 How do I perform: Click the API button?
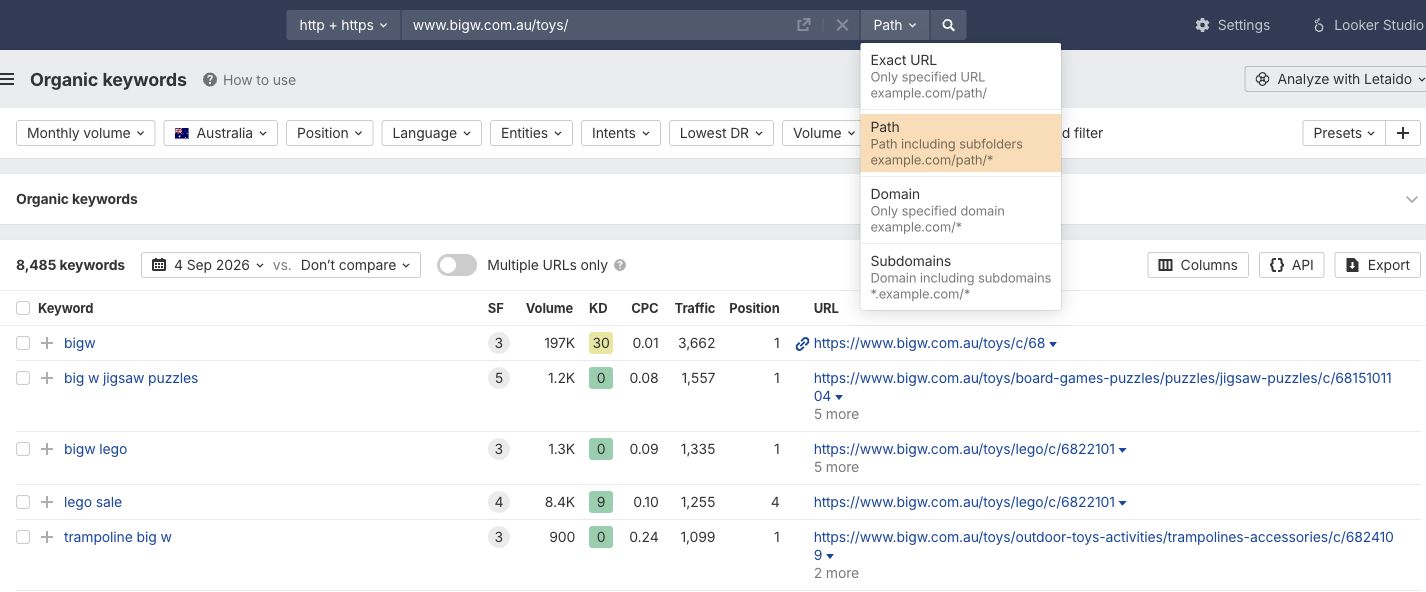(1292, 265)
